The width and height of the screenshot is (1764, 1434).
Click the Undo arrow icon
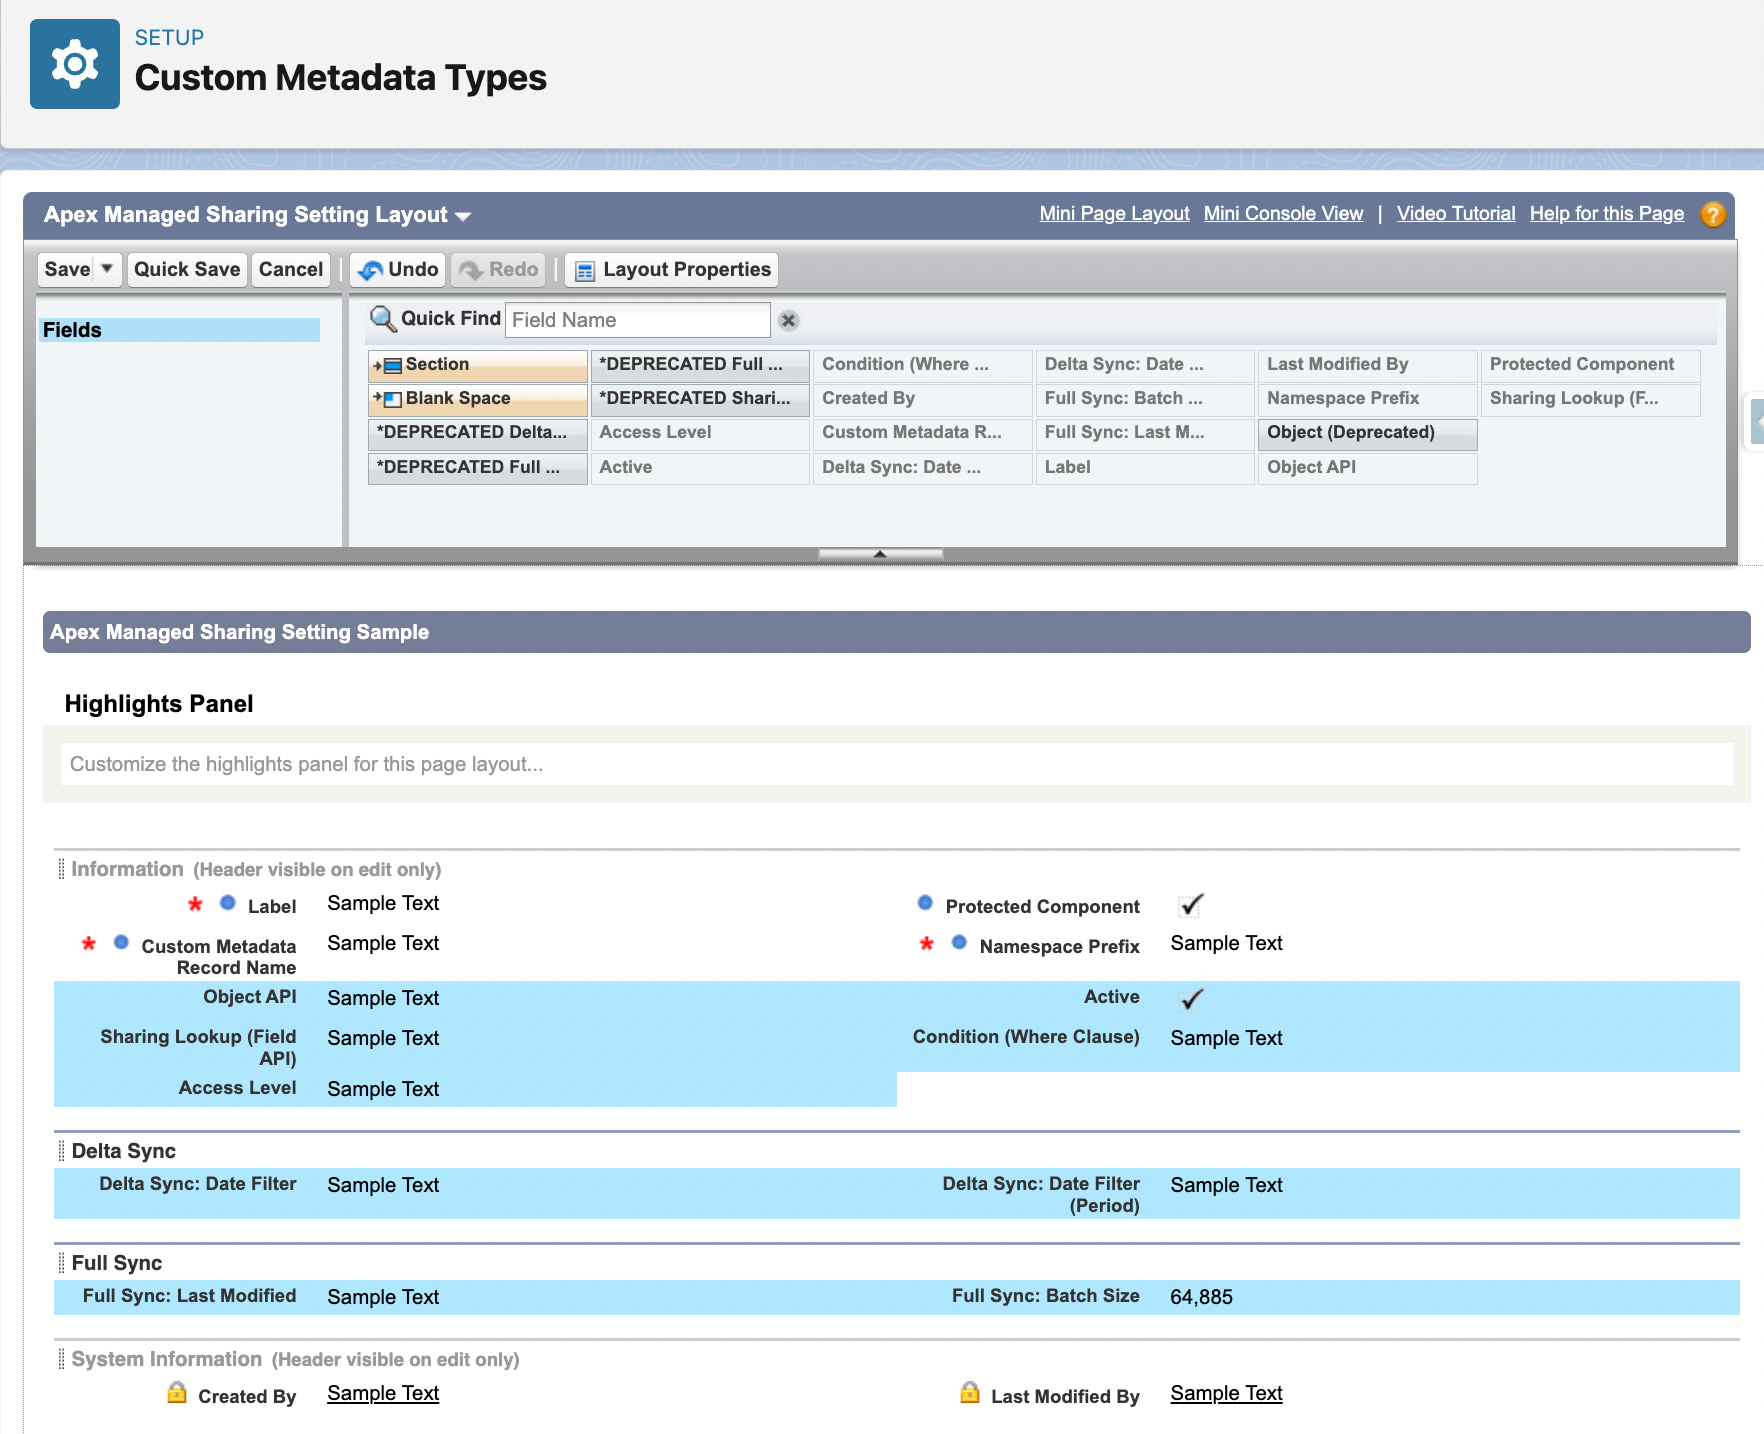pos(370,270)
